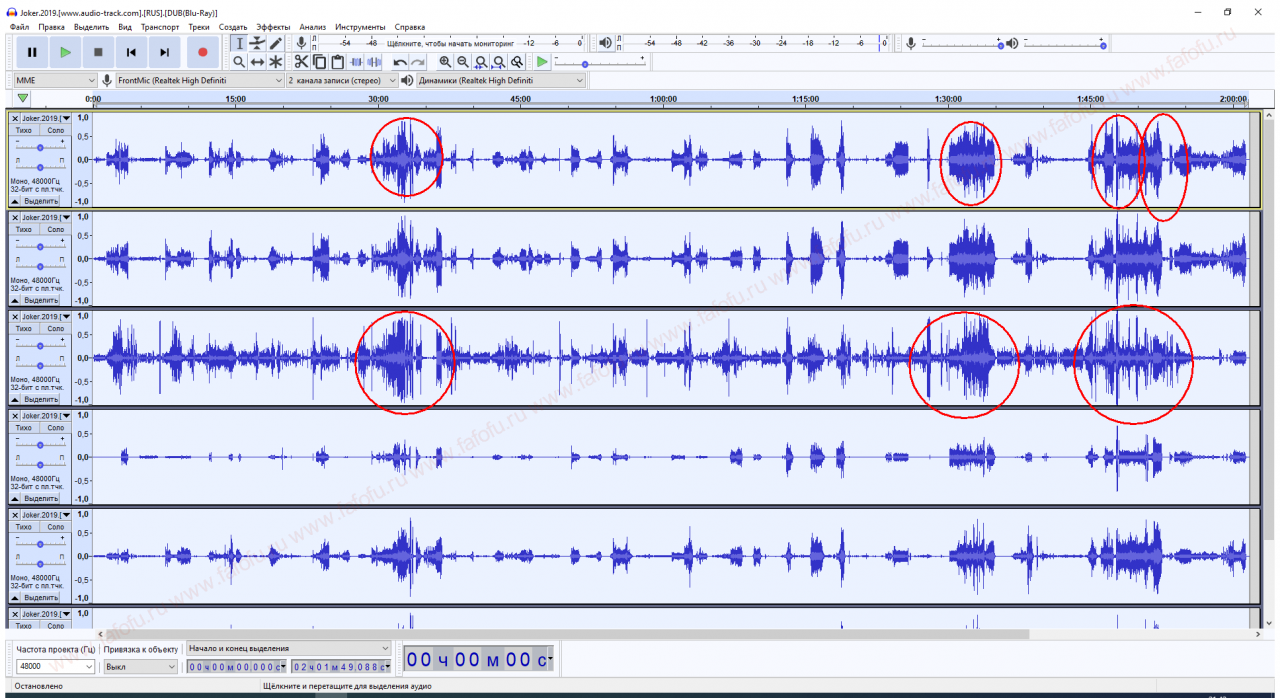
Task: Click the recording meter microphone icon
Action: point(301,43)
